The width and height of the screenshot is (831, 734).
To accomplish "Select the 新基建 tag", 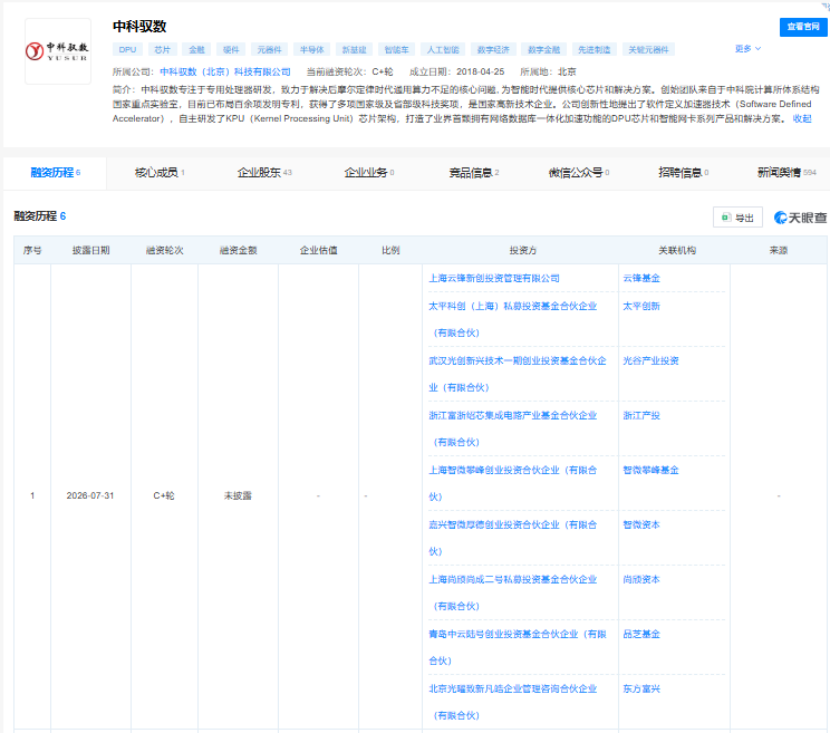I will point(354,50).
